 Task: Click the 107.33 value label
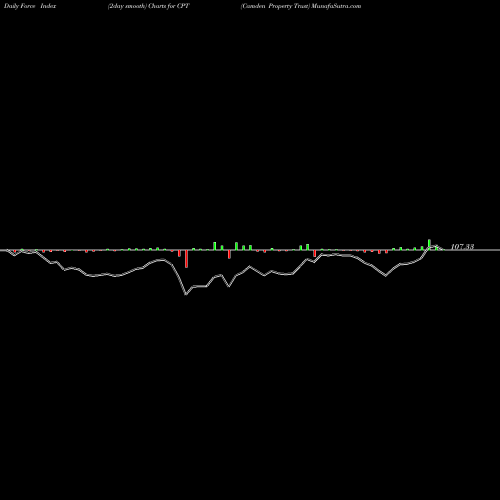[462, 247]
